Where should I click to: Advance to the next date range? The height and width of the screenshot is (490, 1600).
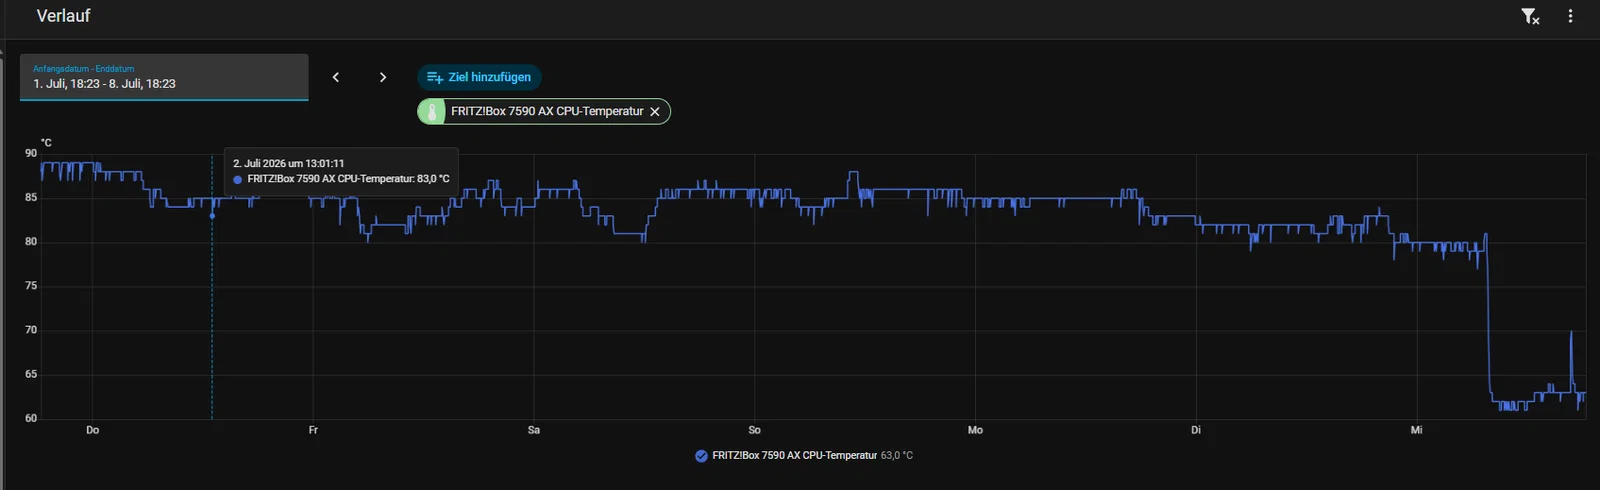point(383,77)
